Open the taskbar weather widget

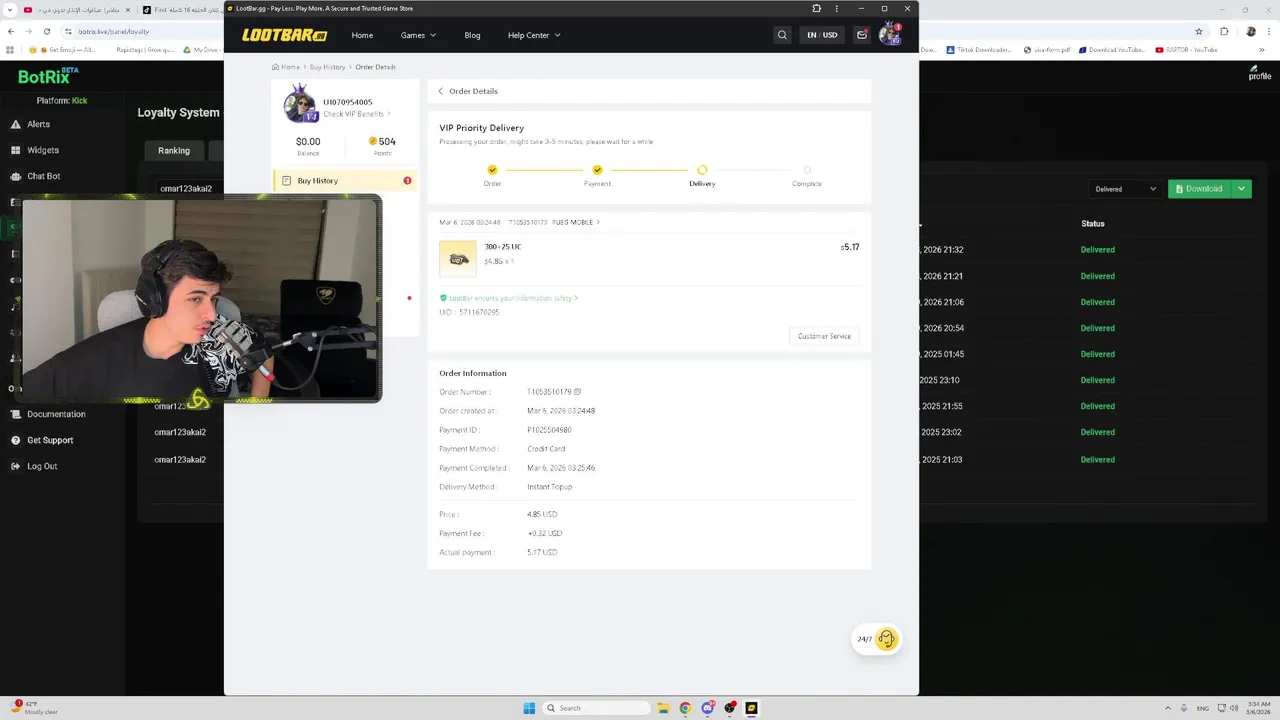click(x=34, y=708)
